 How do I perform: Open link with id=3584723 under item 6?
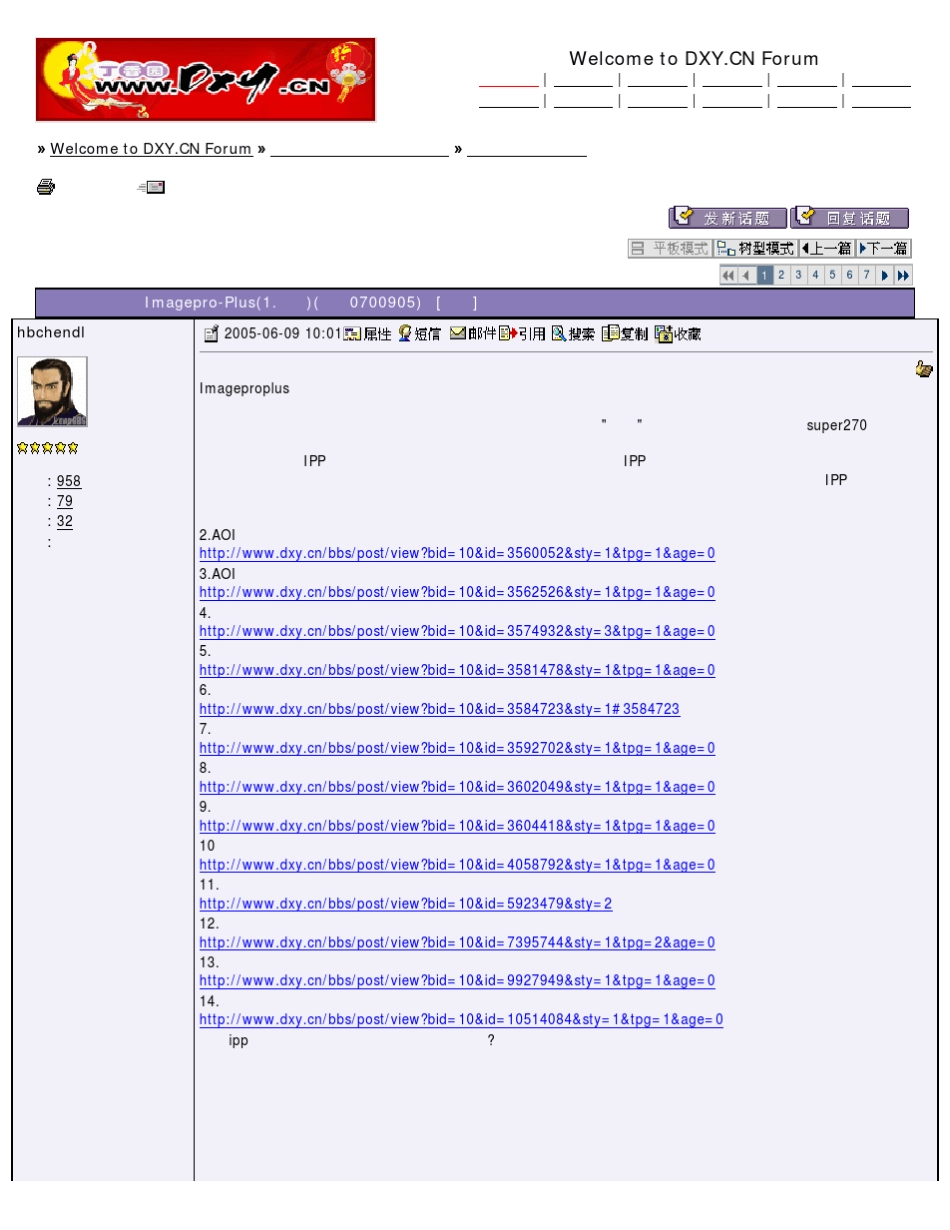coord(439,710)
